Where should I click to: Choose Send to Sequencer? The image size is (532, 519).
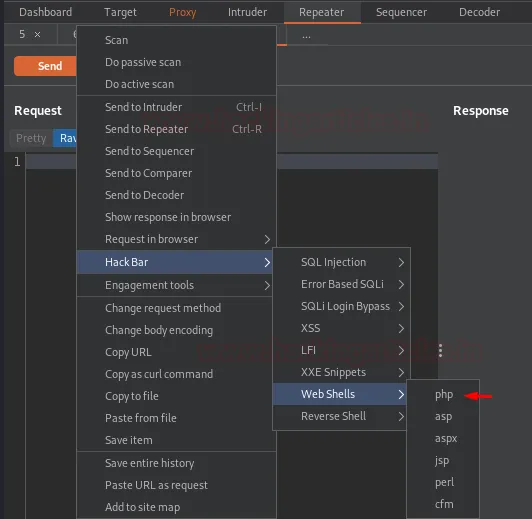176,151
